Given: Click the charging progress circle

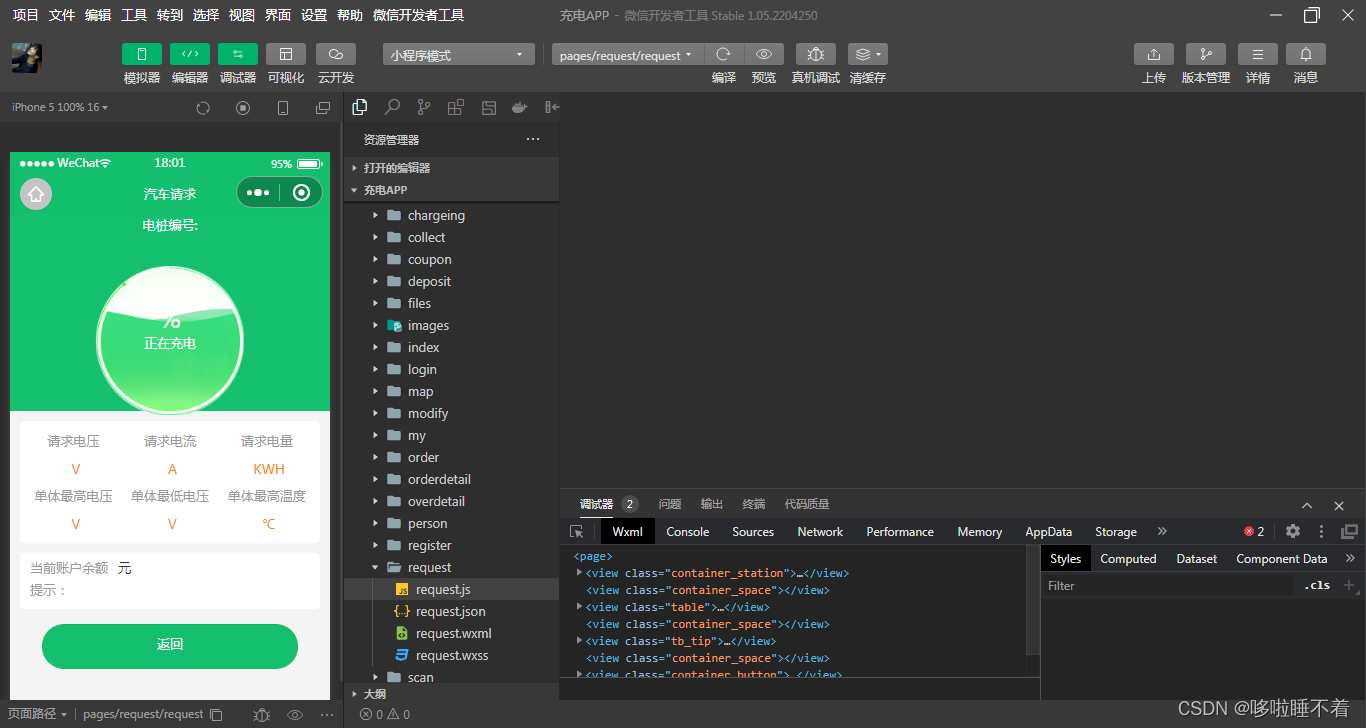Looking at the screenshot, I should coord(170,341).
